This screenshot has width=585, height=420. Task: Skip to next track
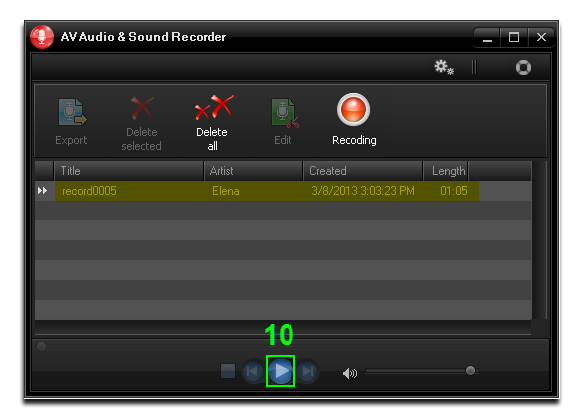(307, 371)
